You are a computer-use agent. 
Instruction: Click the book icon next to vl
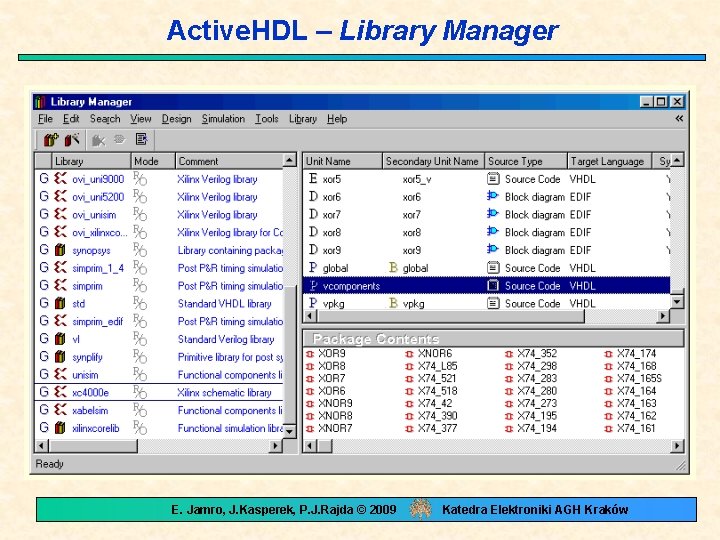(60, 339)
